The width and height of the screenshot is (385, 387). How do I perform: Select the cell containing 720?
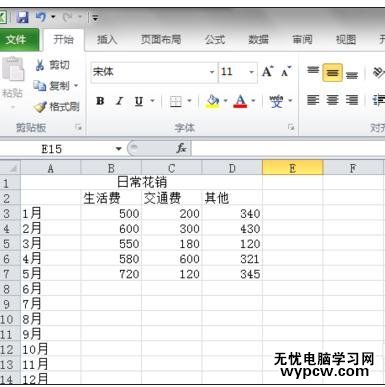[111, 274]
